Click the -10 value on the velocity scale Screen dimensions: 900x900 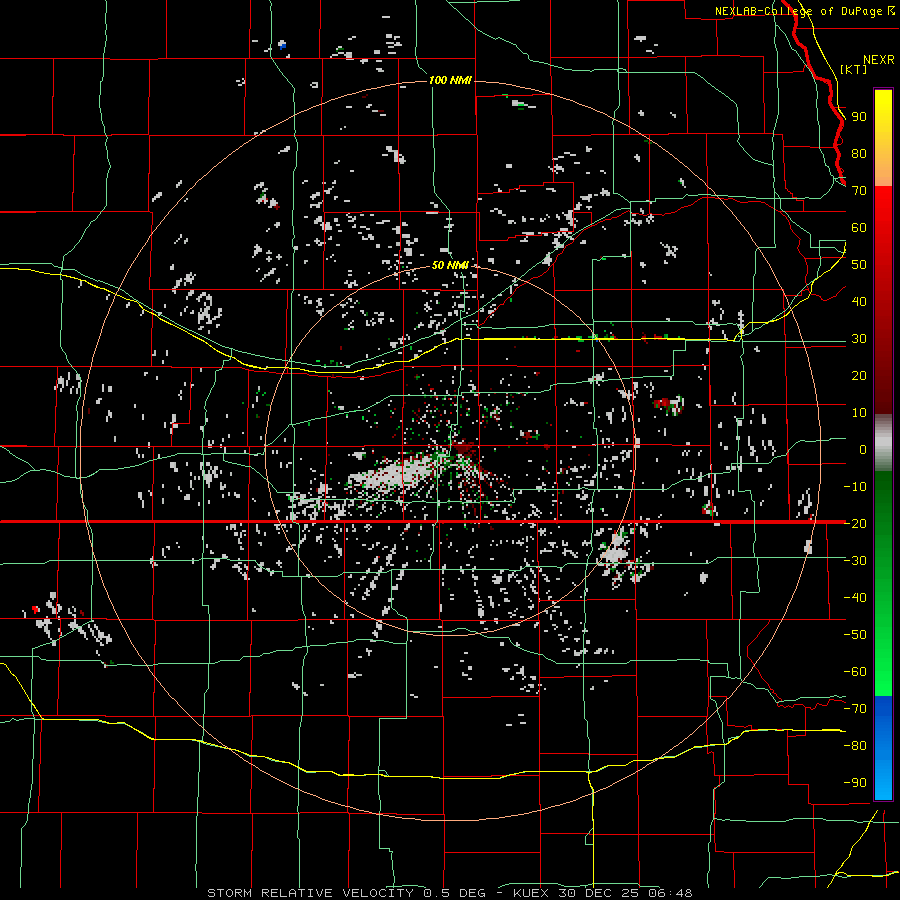(x=855, y=487)
